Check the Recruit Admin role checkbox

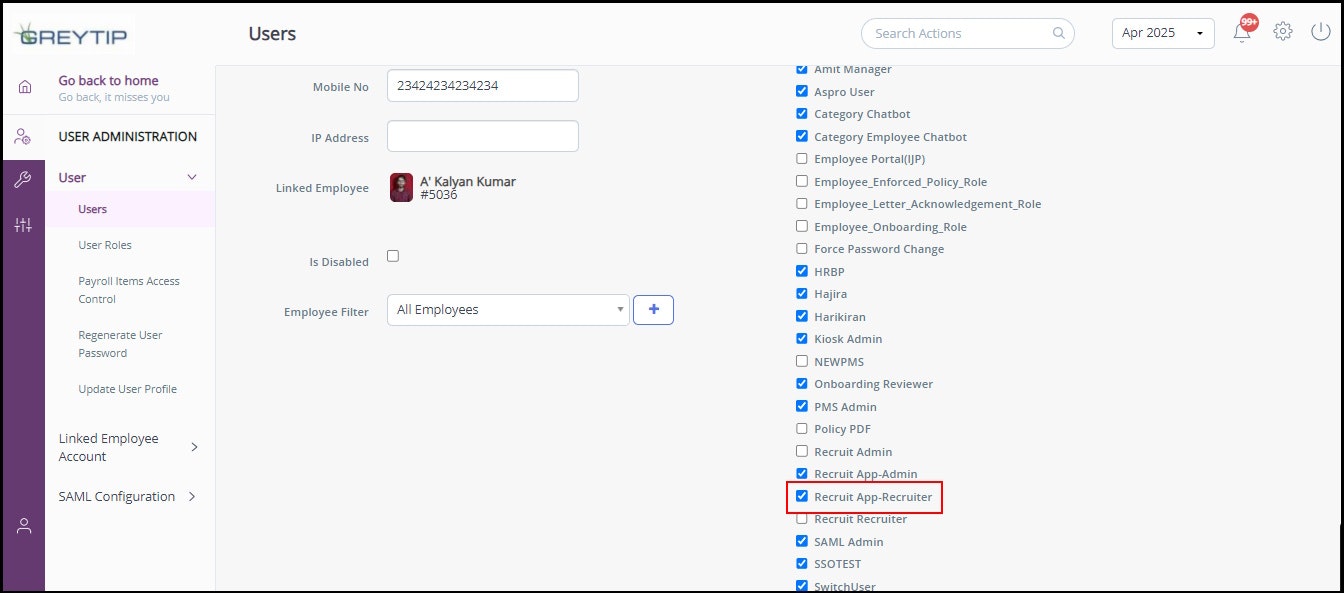point(801,451)
